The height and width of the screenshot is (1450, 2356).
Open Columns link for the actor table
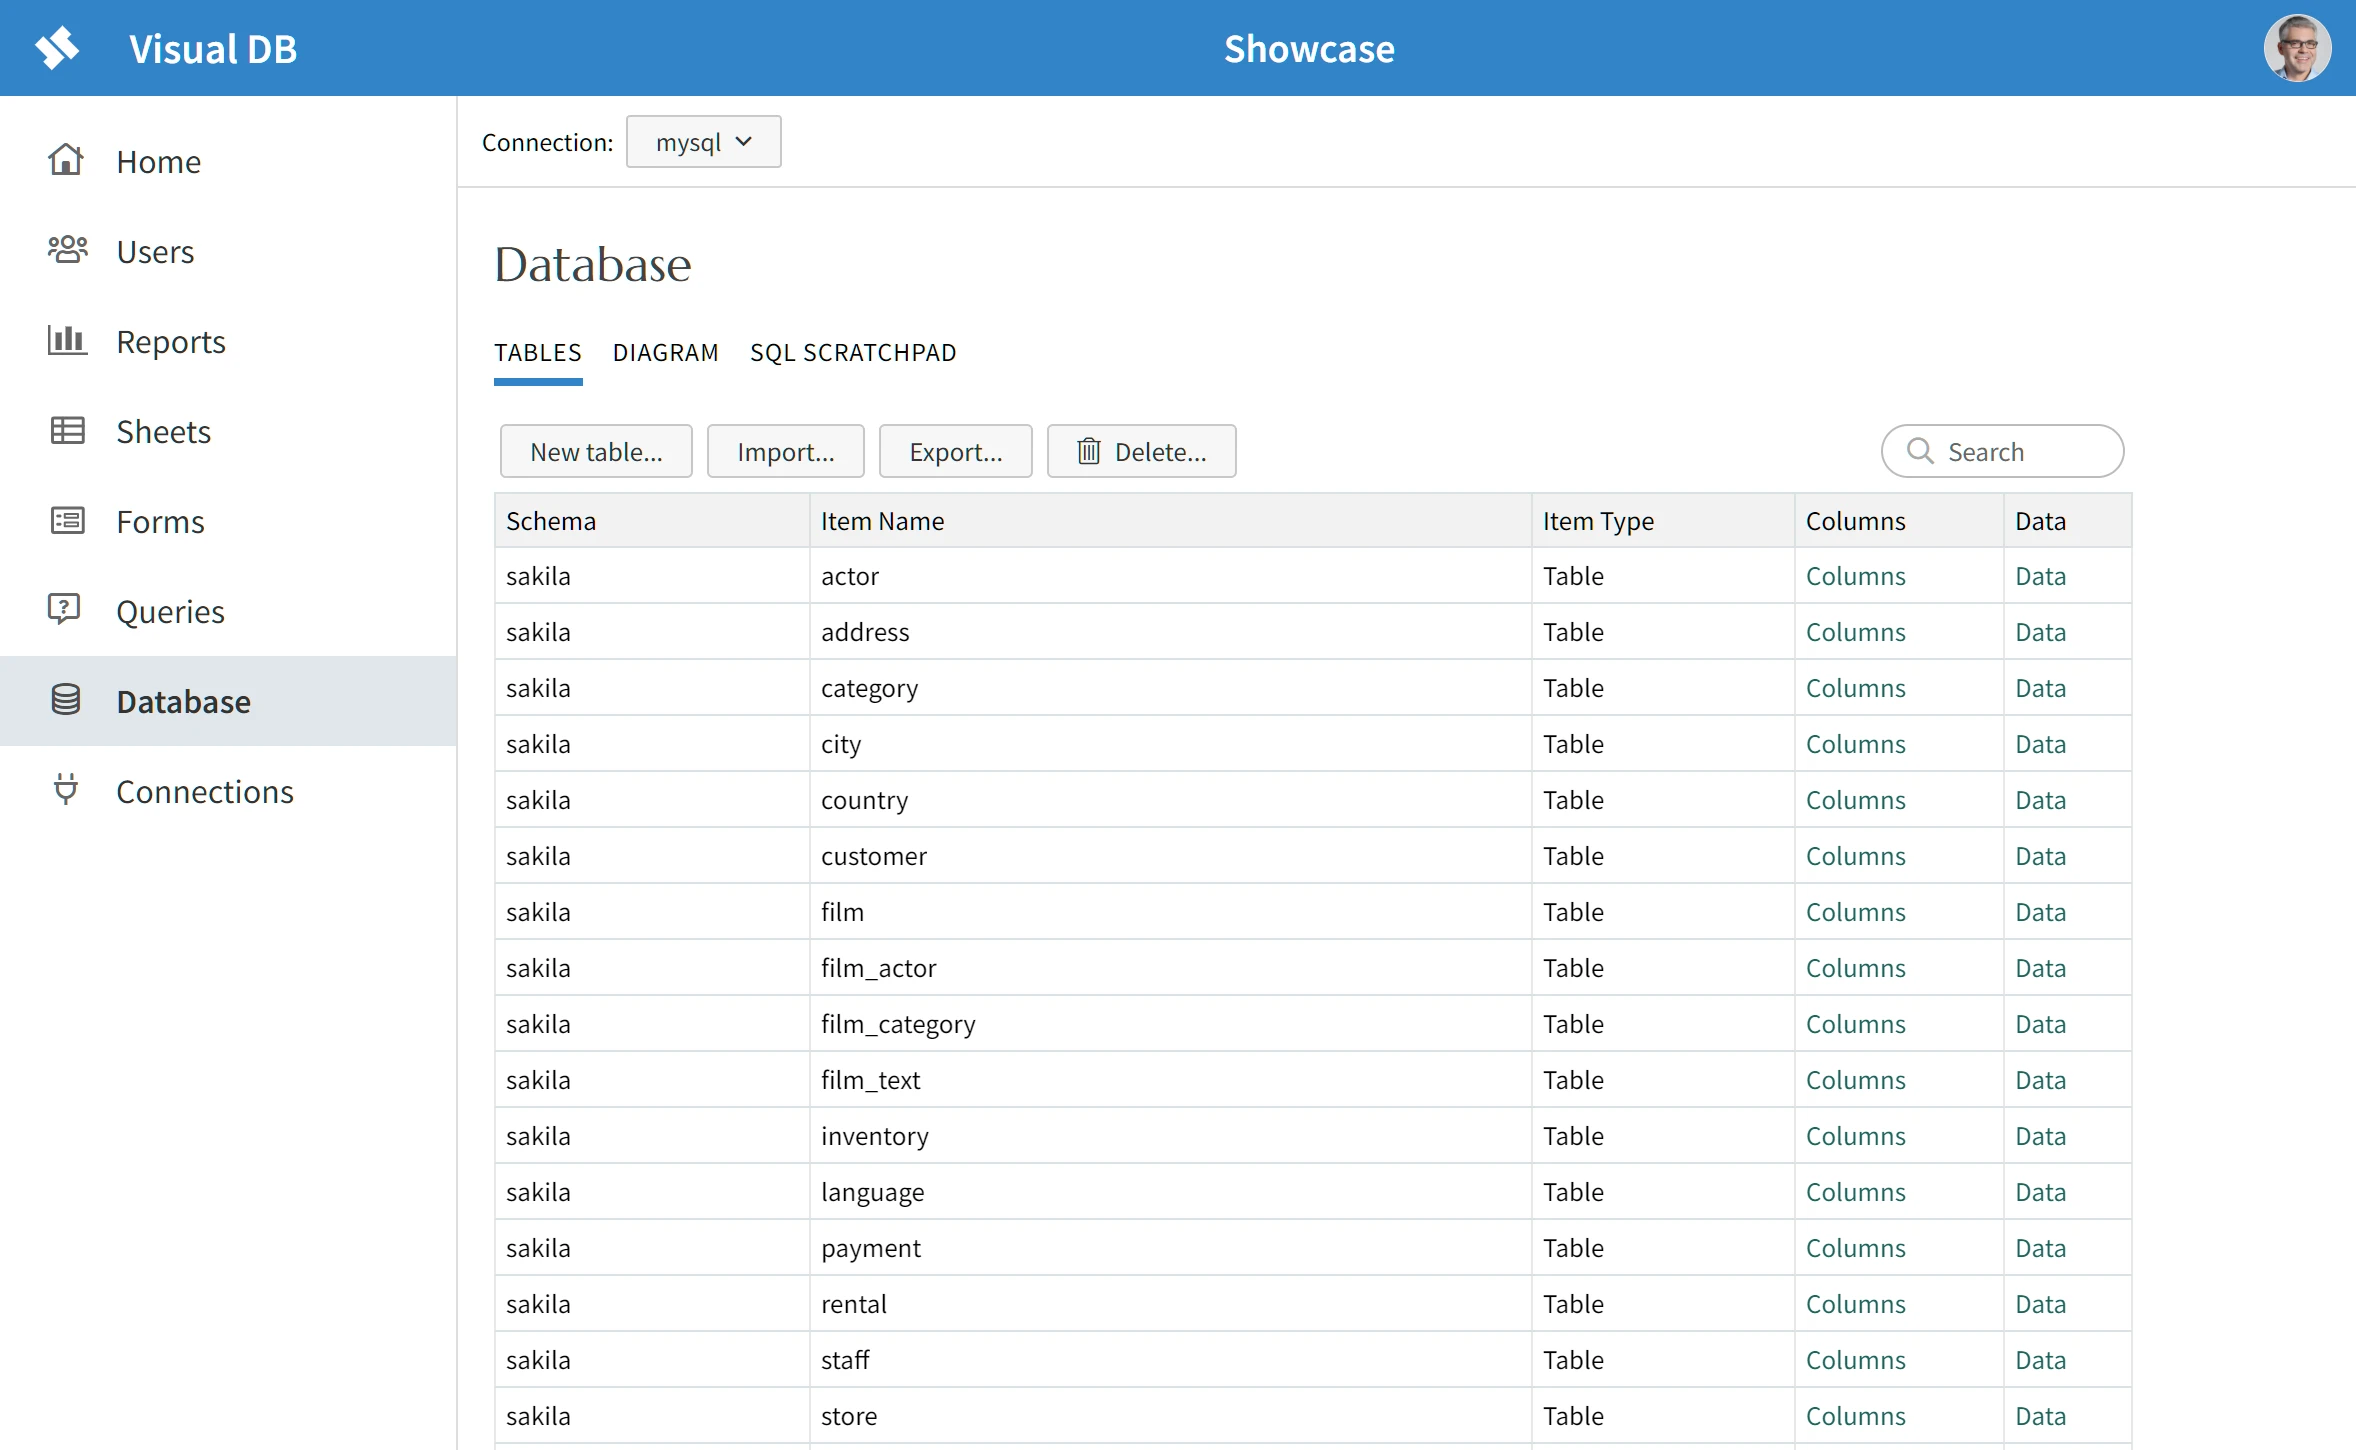[x=1855, y=577]
